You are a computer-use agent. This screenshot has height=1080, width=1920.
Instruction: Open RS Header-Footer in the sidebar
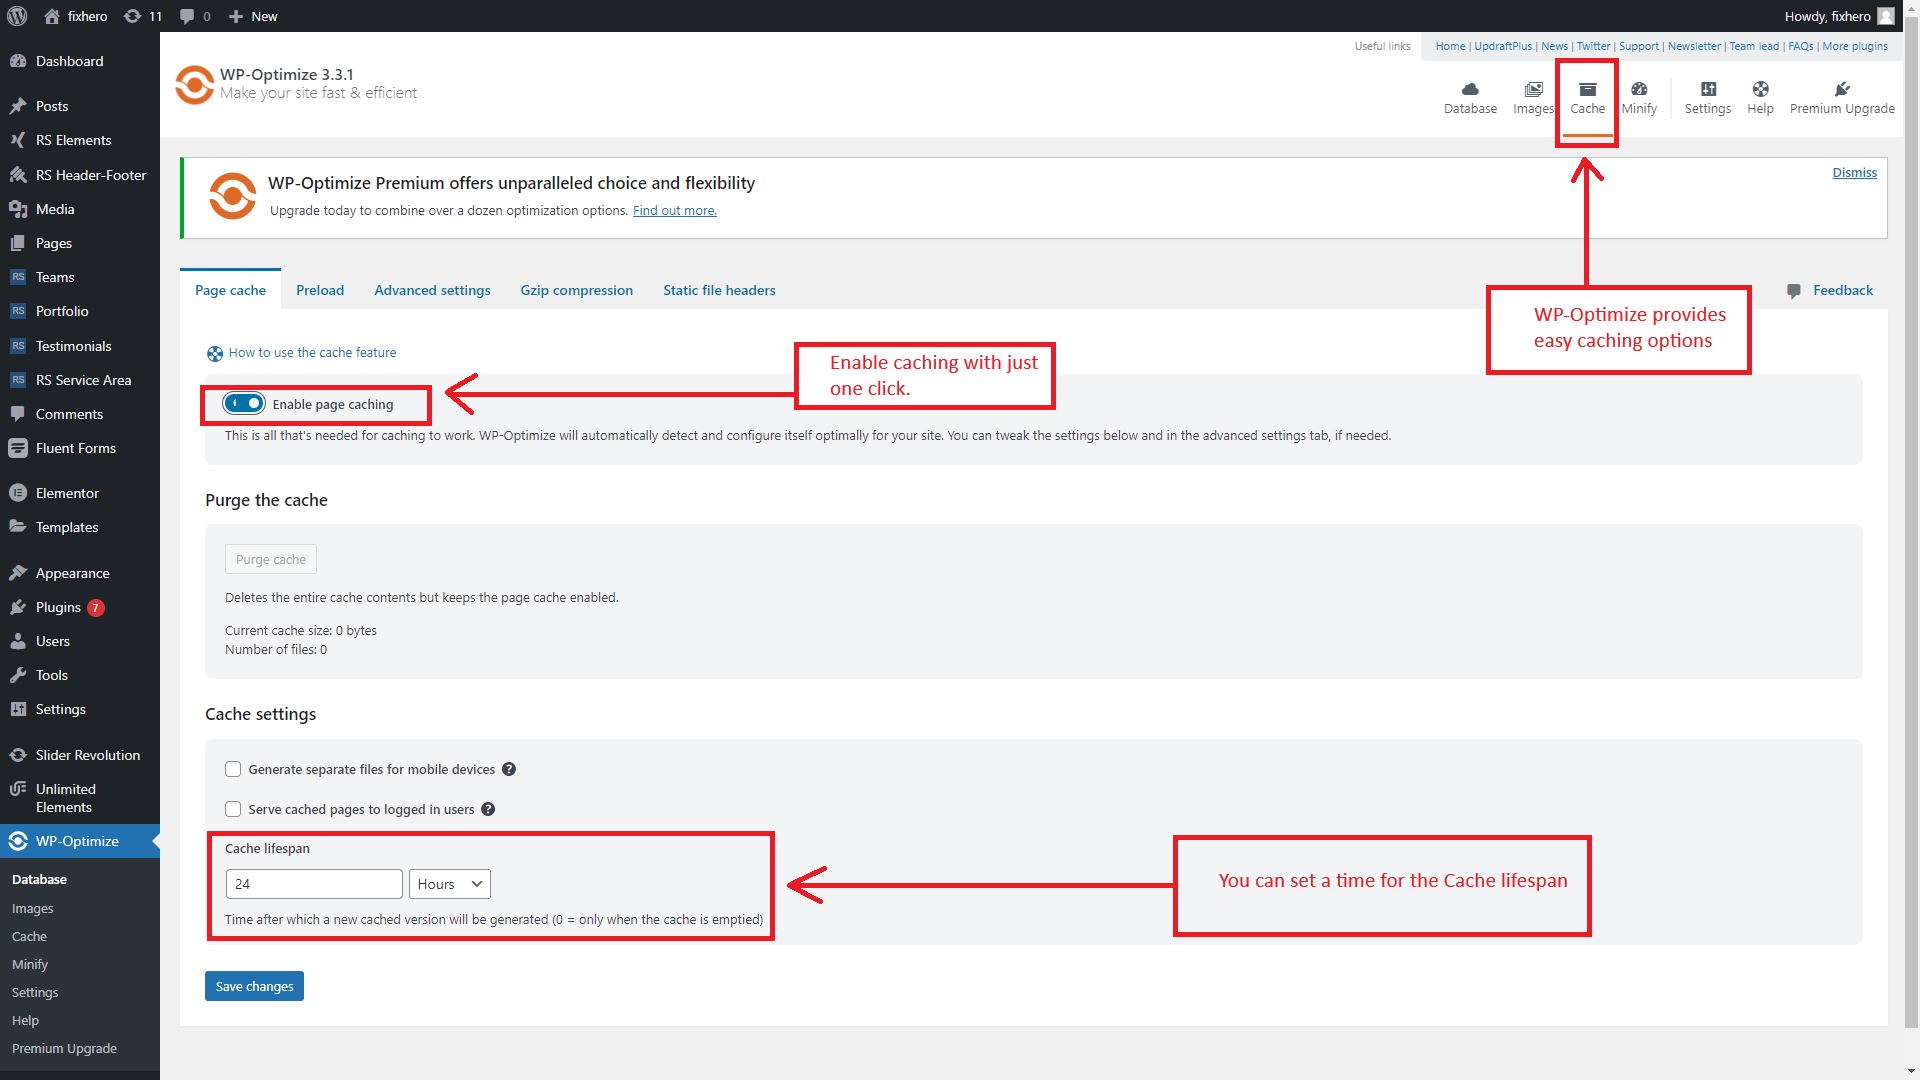pyautogui.click(x=80, y=175)
